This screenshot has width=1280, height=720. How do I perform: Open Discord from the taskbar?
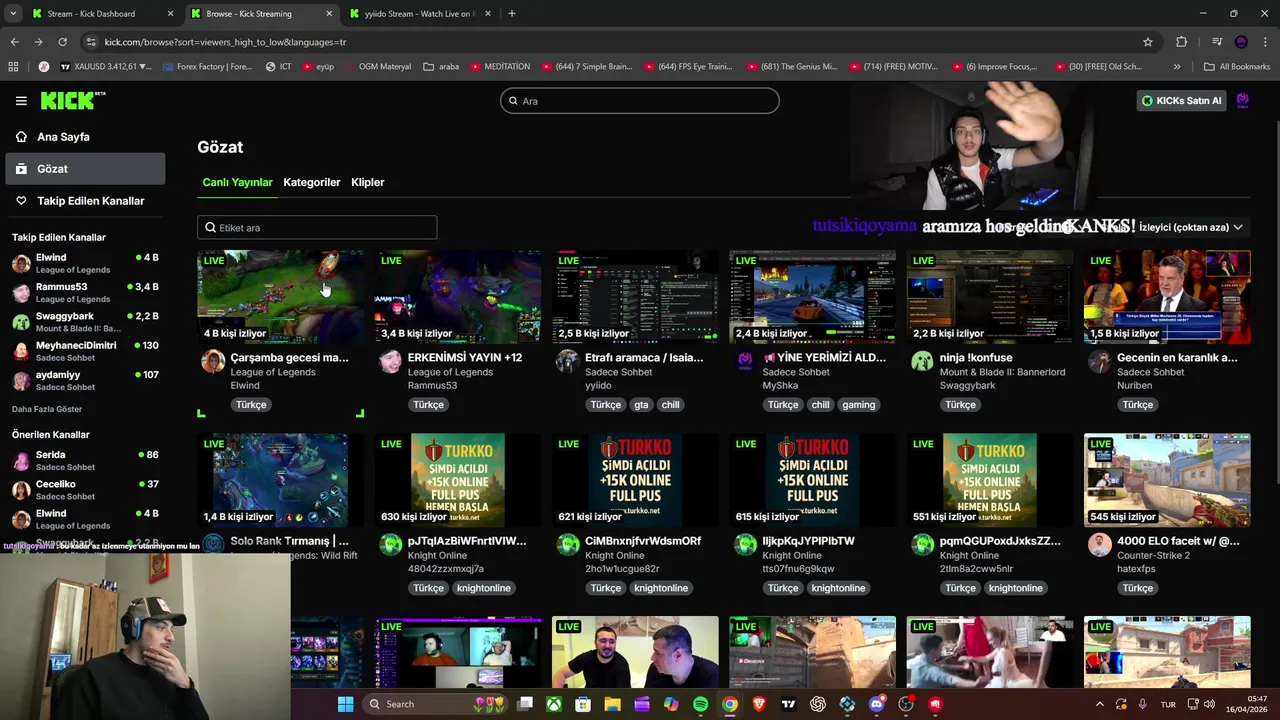click(x=877, y=704)
